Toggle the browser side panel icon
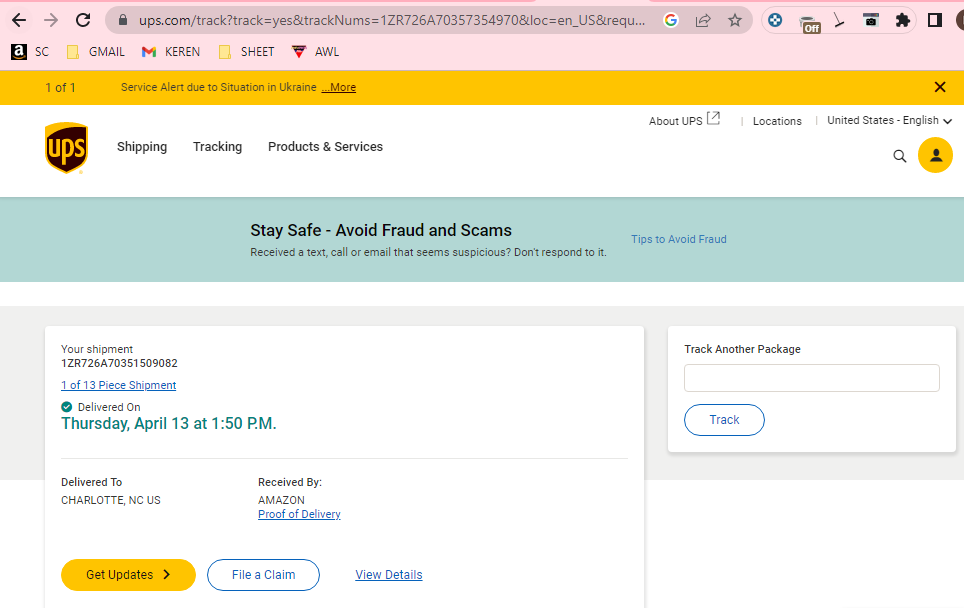 click(934, 20)
